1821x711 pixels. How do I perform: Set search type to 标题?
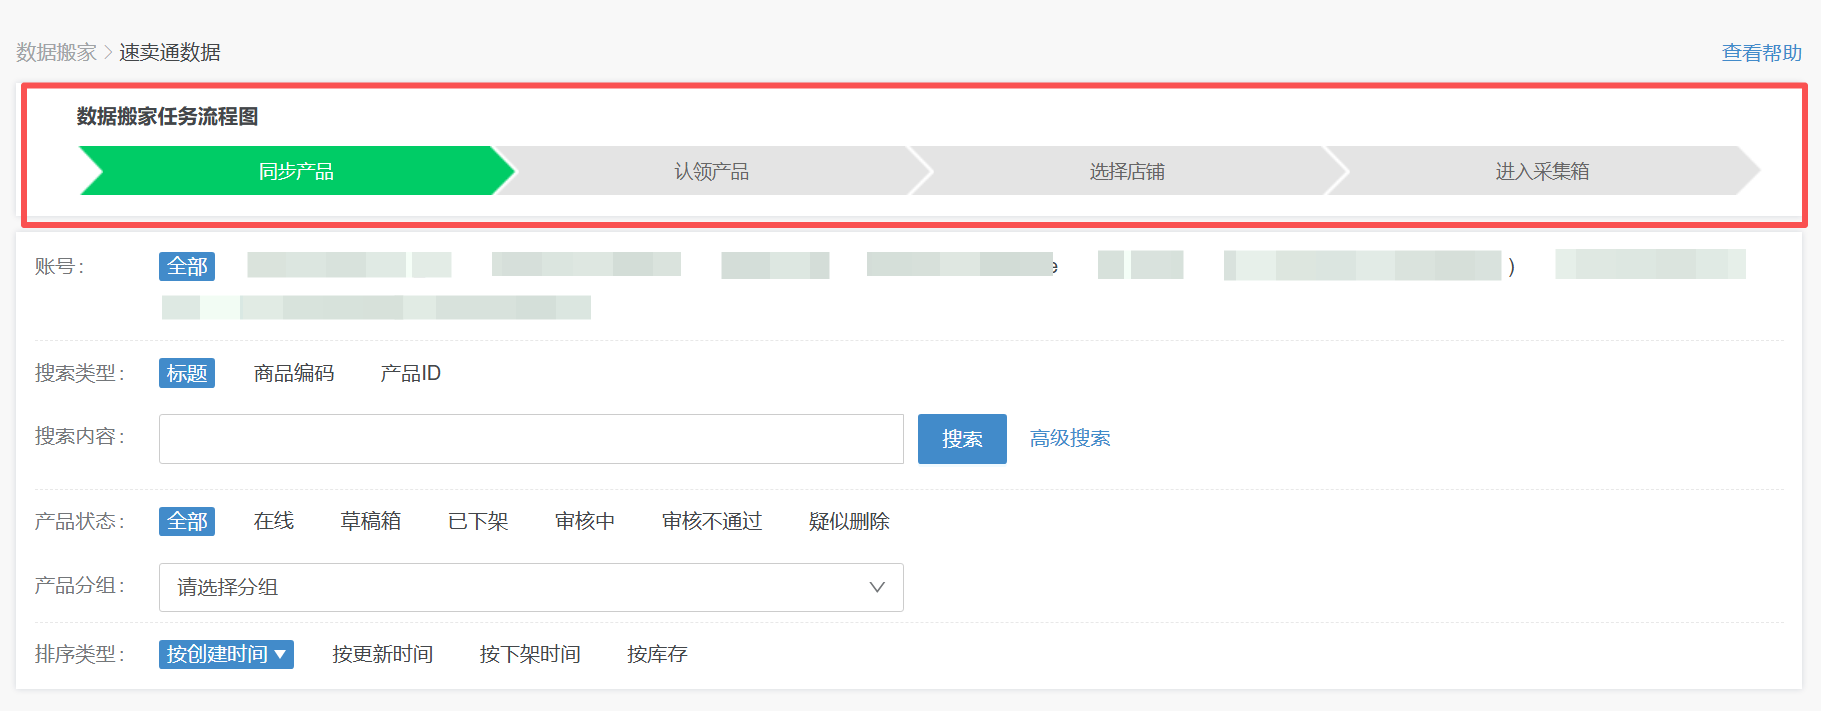click(x=187, y=373)
